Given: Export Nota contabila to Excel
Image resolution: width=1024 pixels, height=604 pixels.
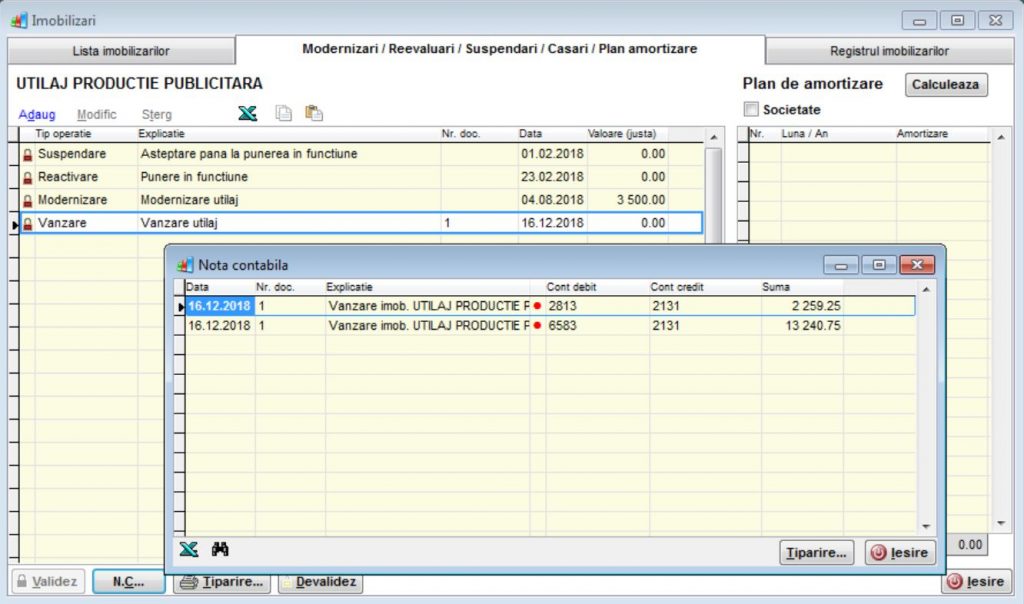Looking at the screenshot, I should (x=189, y=549).
